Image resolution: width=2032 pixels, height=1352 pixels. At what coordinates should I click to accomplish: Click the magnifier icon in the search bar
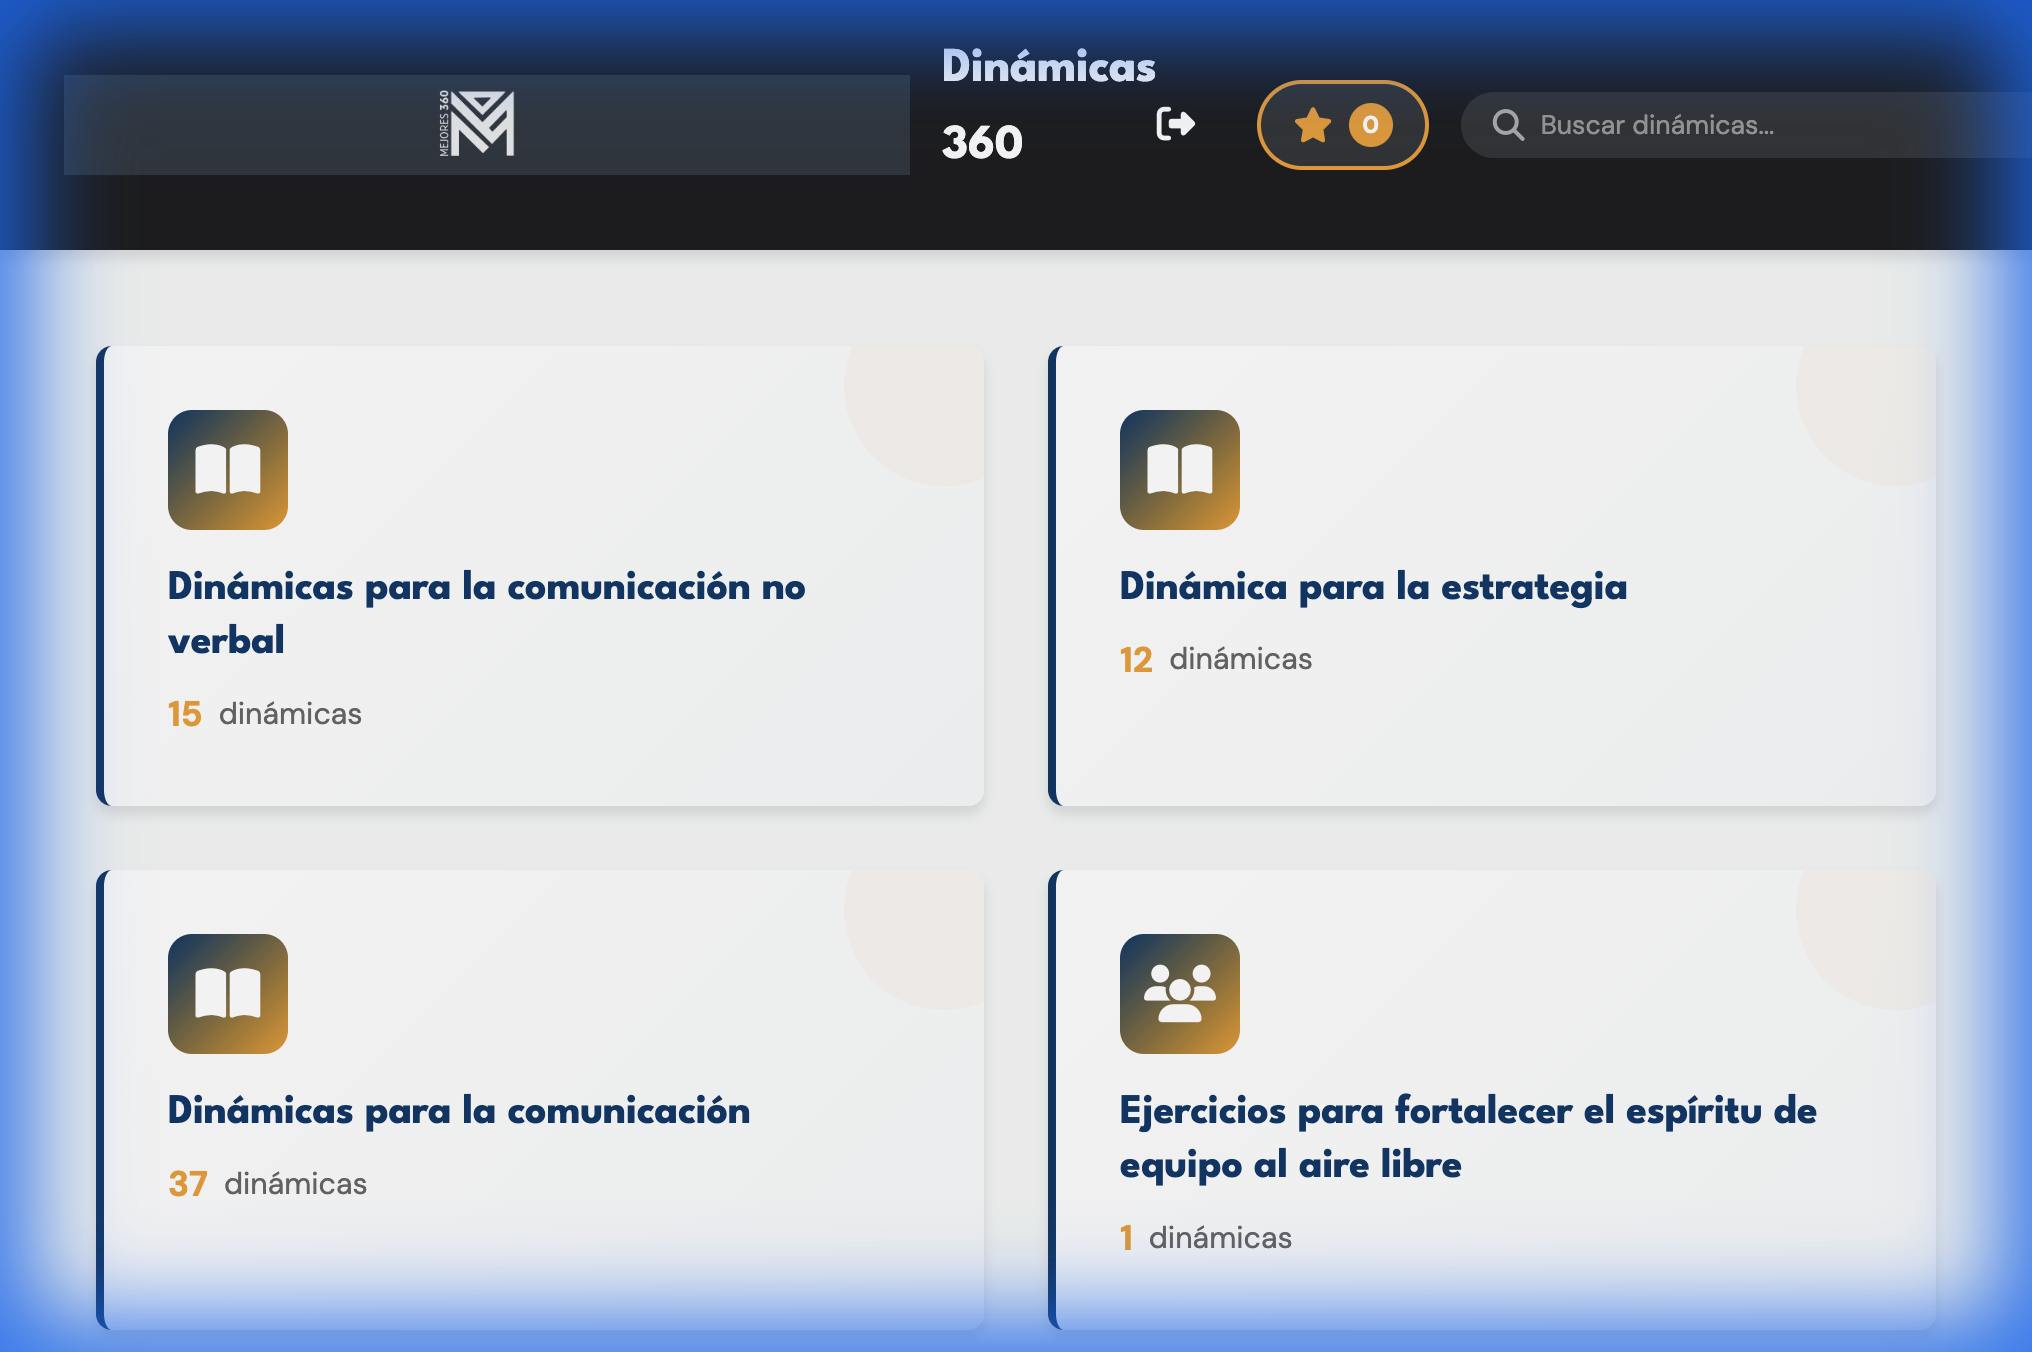point(1508,125)
